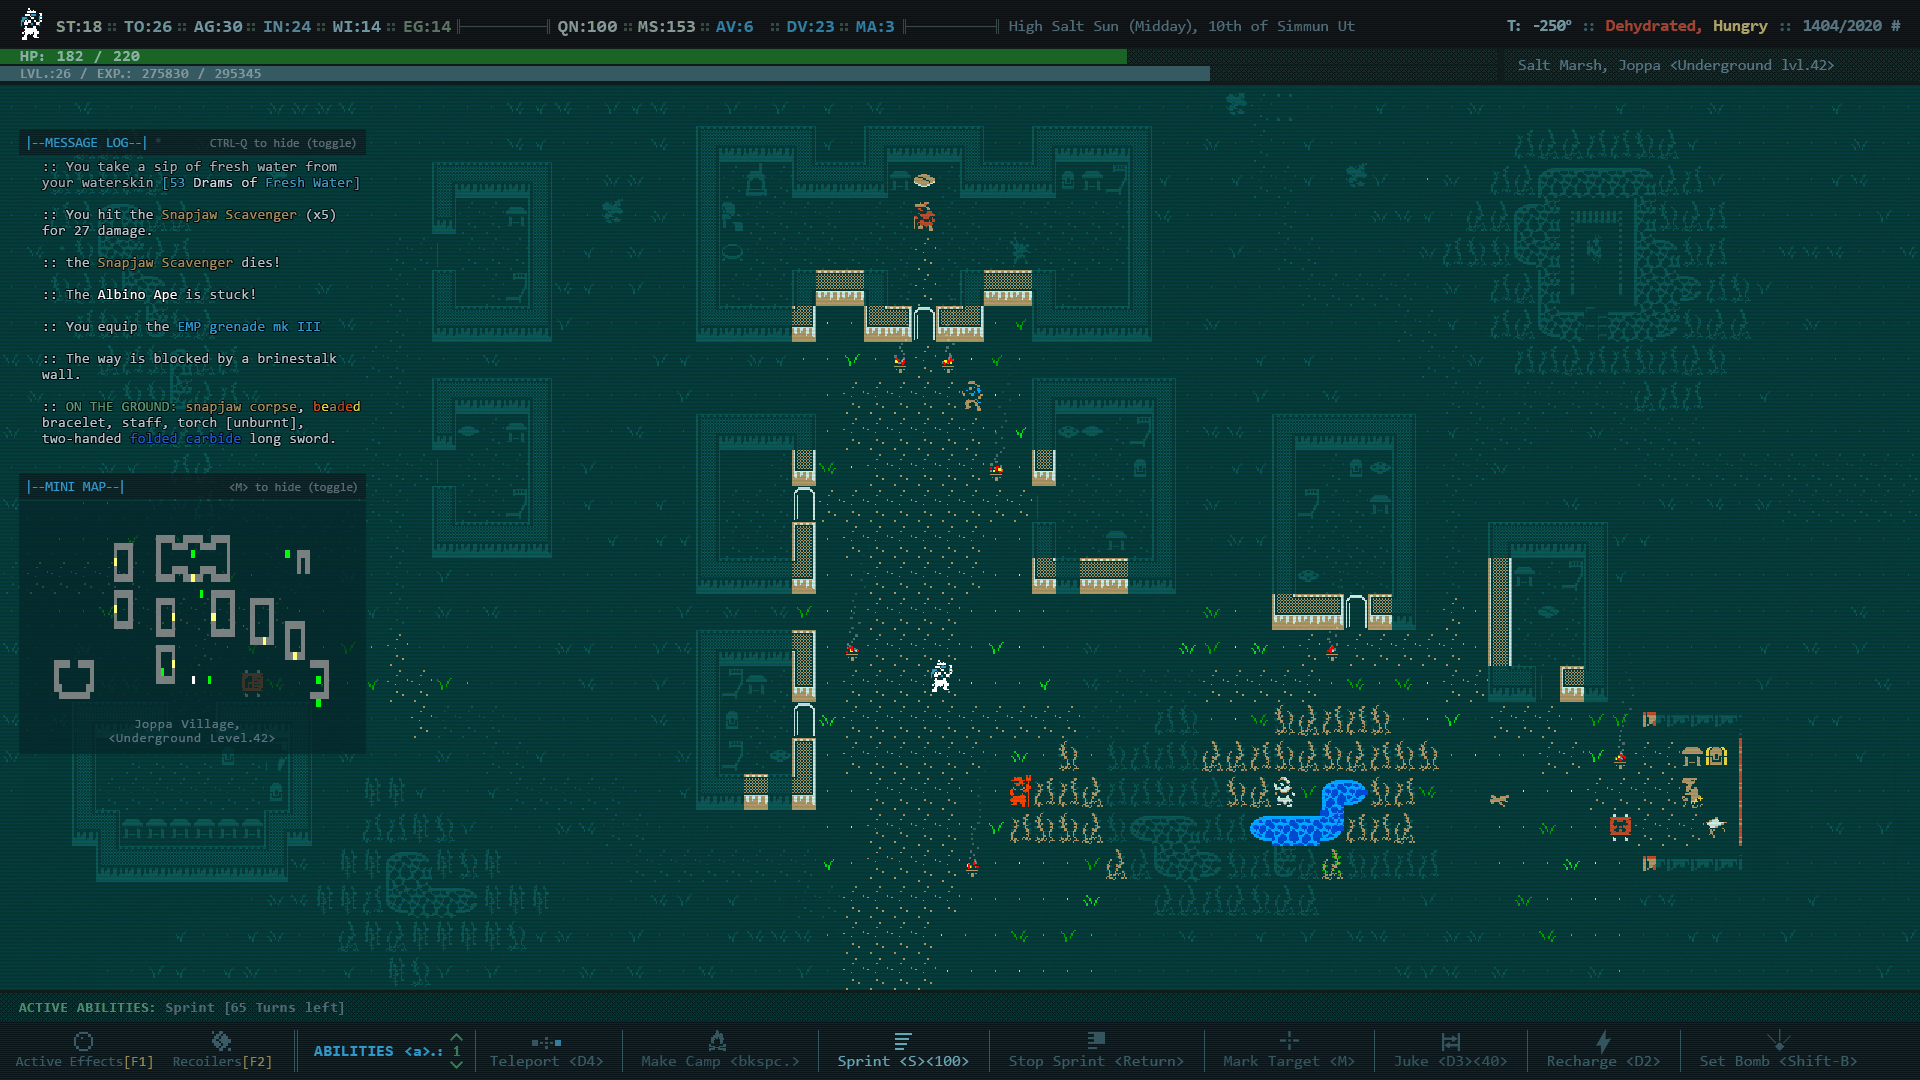Image resolution: width=1920 pixels, height=1080 pixels.
Task: Toggle Sprint off using Stop Sprint
Action: pos(1095,1050)
